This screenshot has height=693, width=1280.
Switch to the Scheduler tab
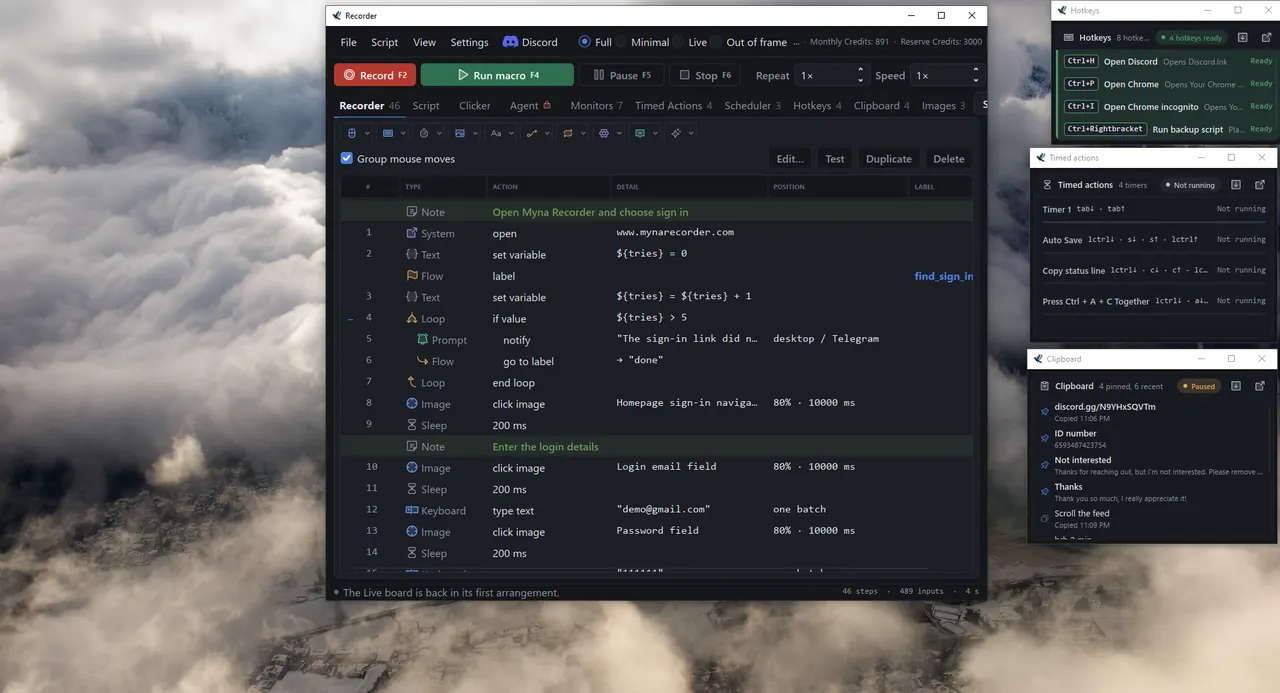752,105
